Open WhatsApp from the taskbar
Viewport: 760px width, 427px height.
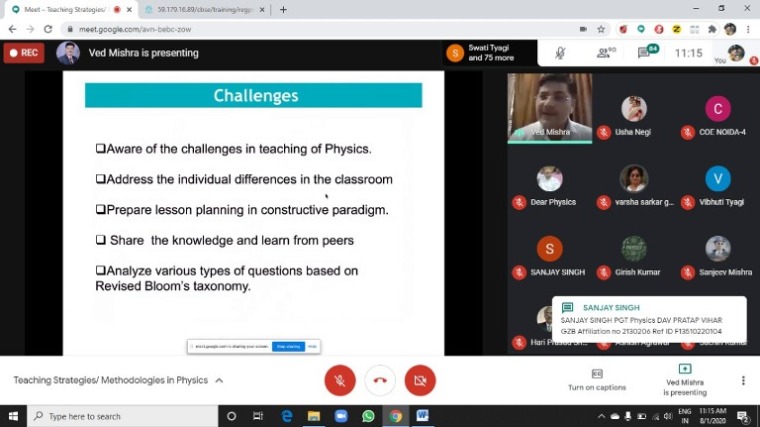coord(368,416)
